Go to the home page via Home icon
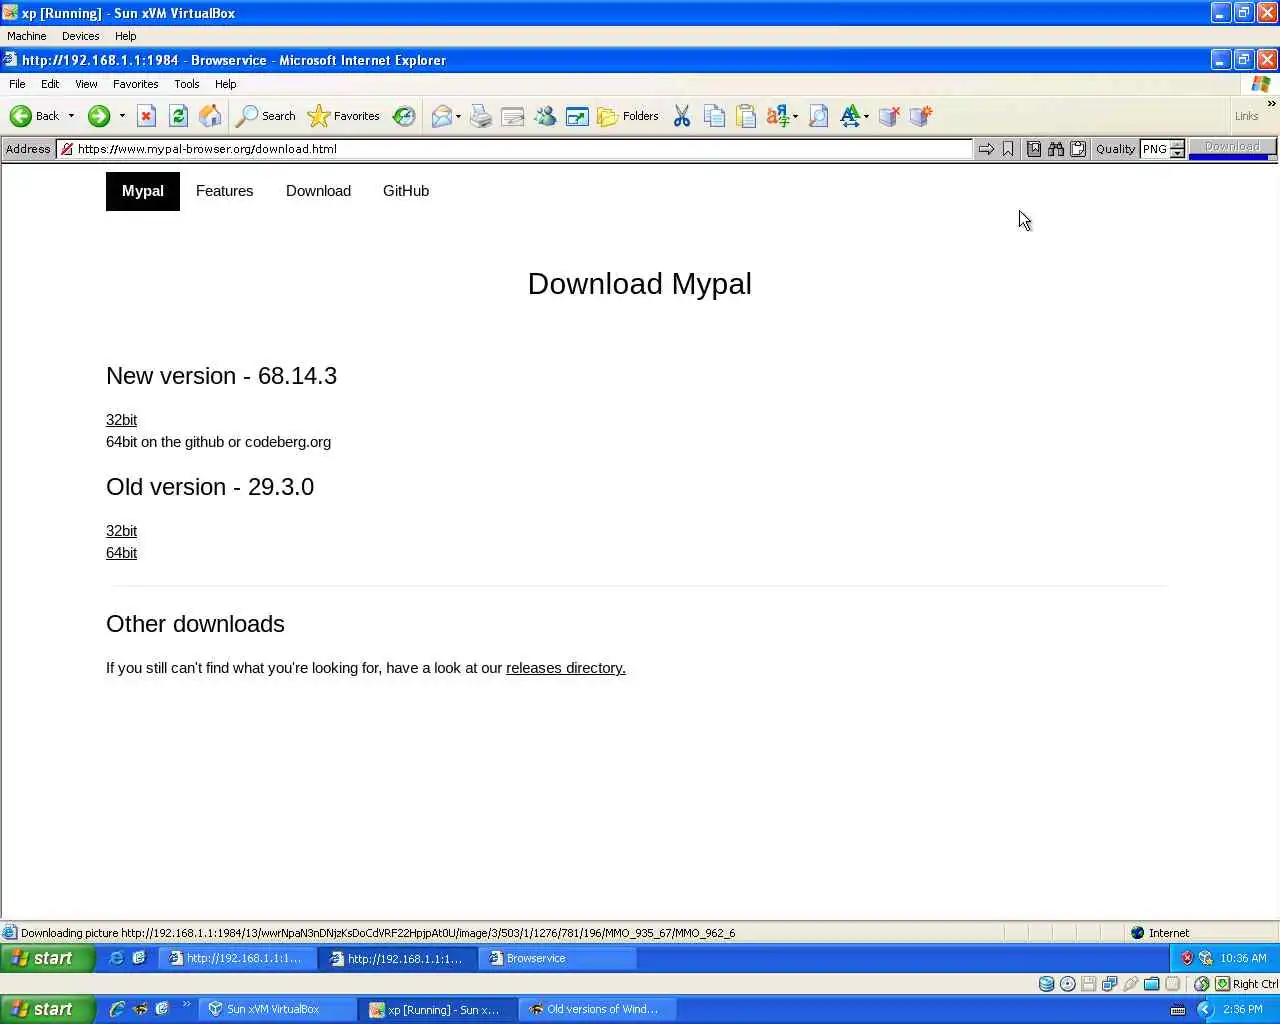 [x=210, y=116]
